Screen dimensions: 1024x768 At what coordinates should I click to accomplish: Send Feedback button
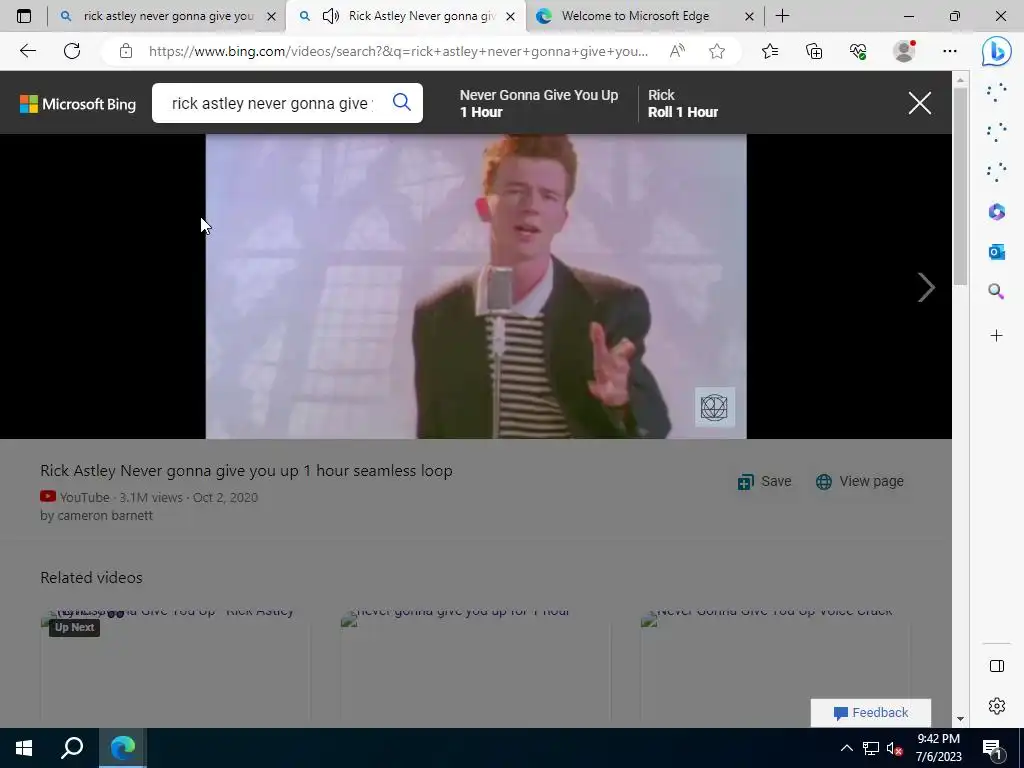point(871,712)
